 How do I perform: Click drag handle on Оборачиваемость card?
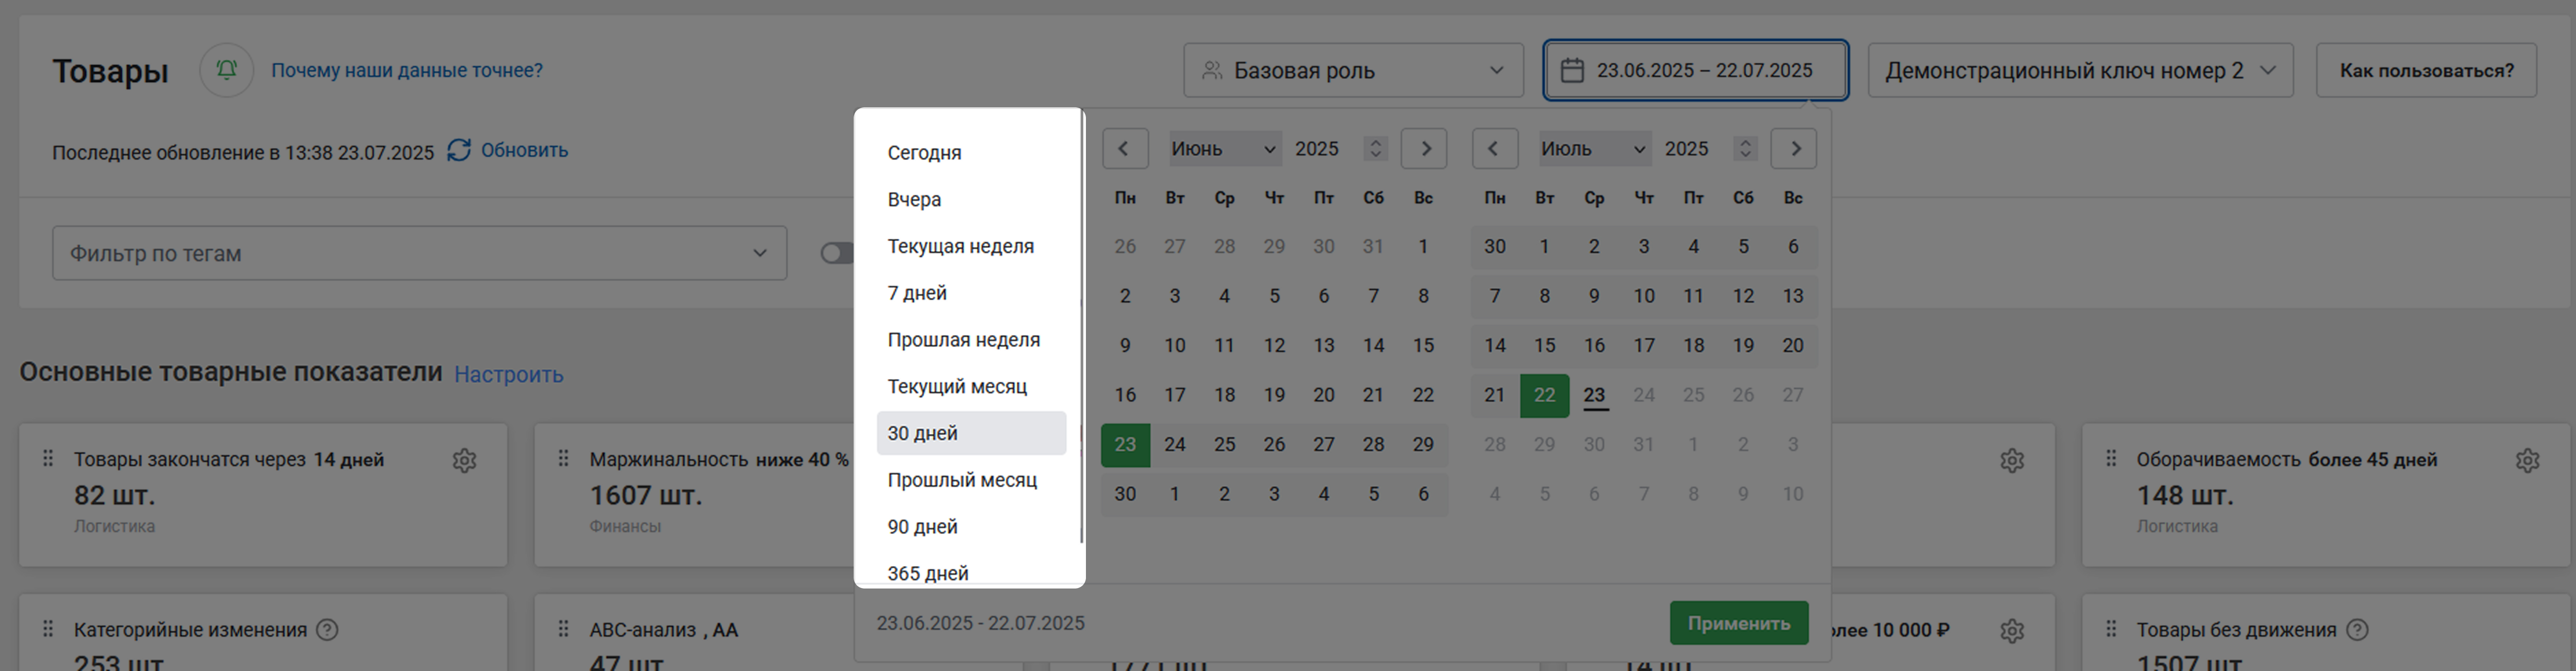(x=2110, y=458)
